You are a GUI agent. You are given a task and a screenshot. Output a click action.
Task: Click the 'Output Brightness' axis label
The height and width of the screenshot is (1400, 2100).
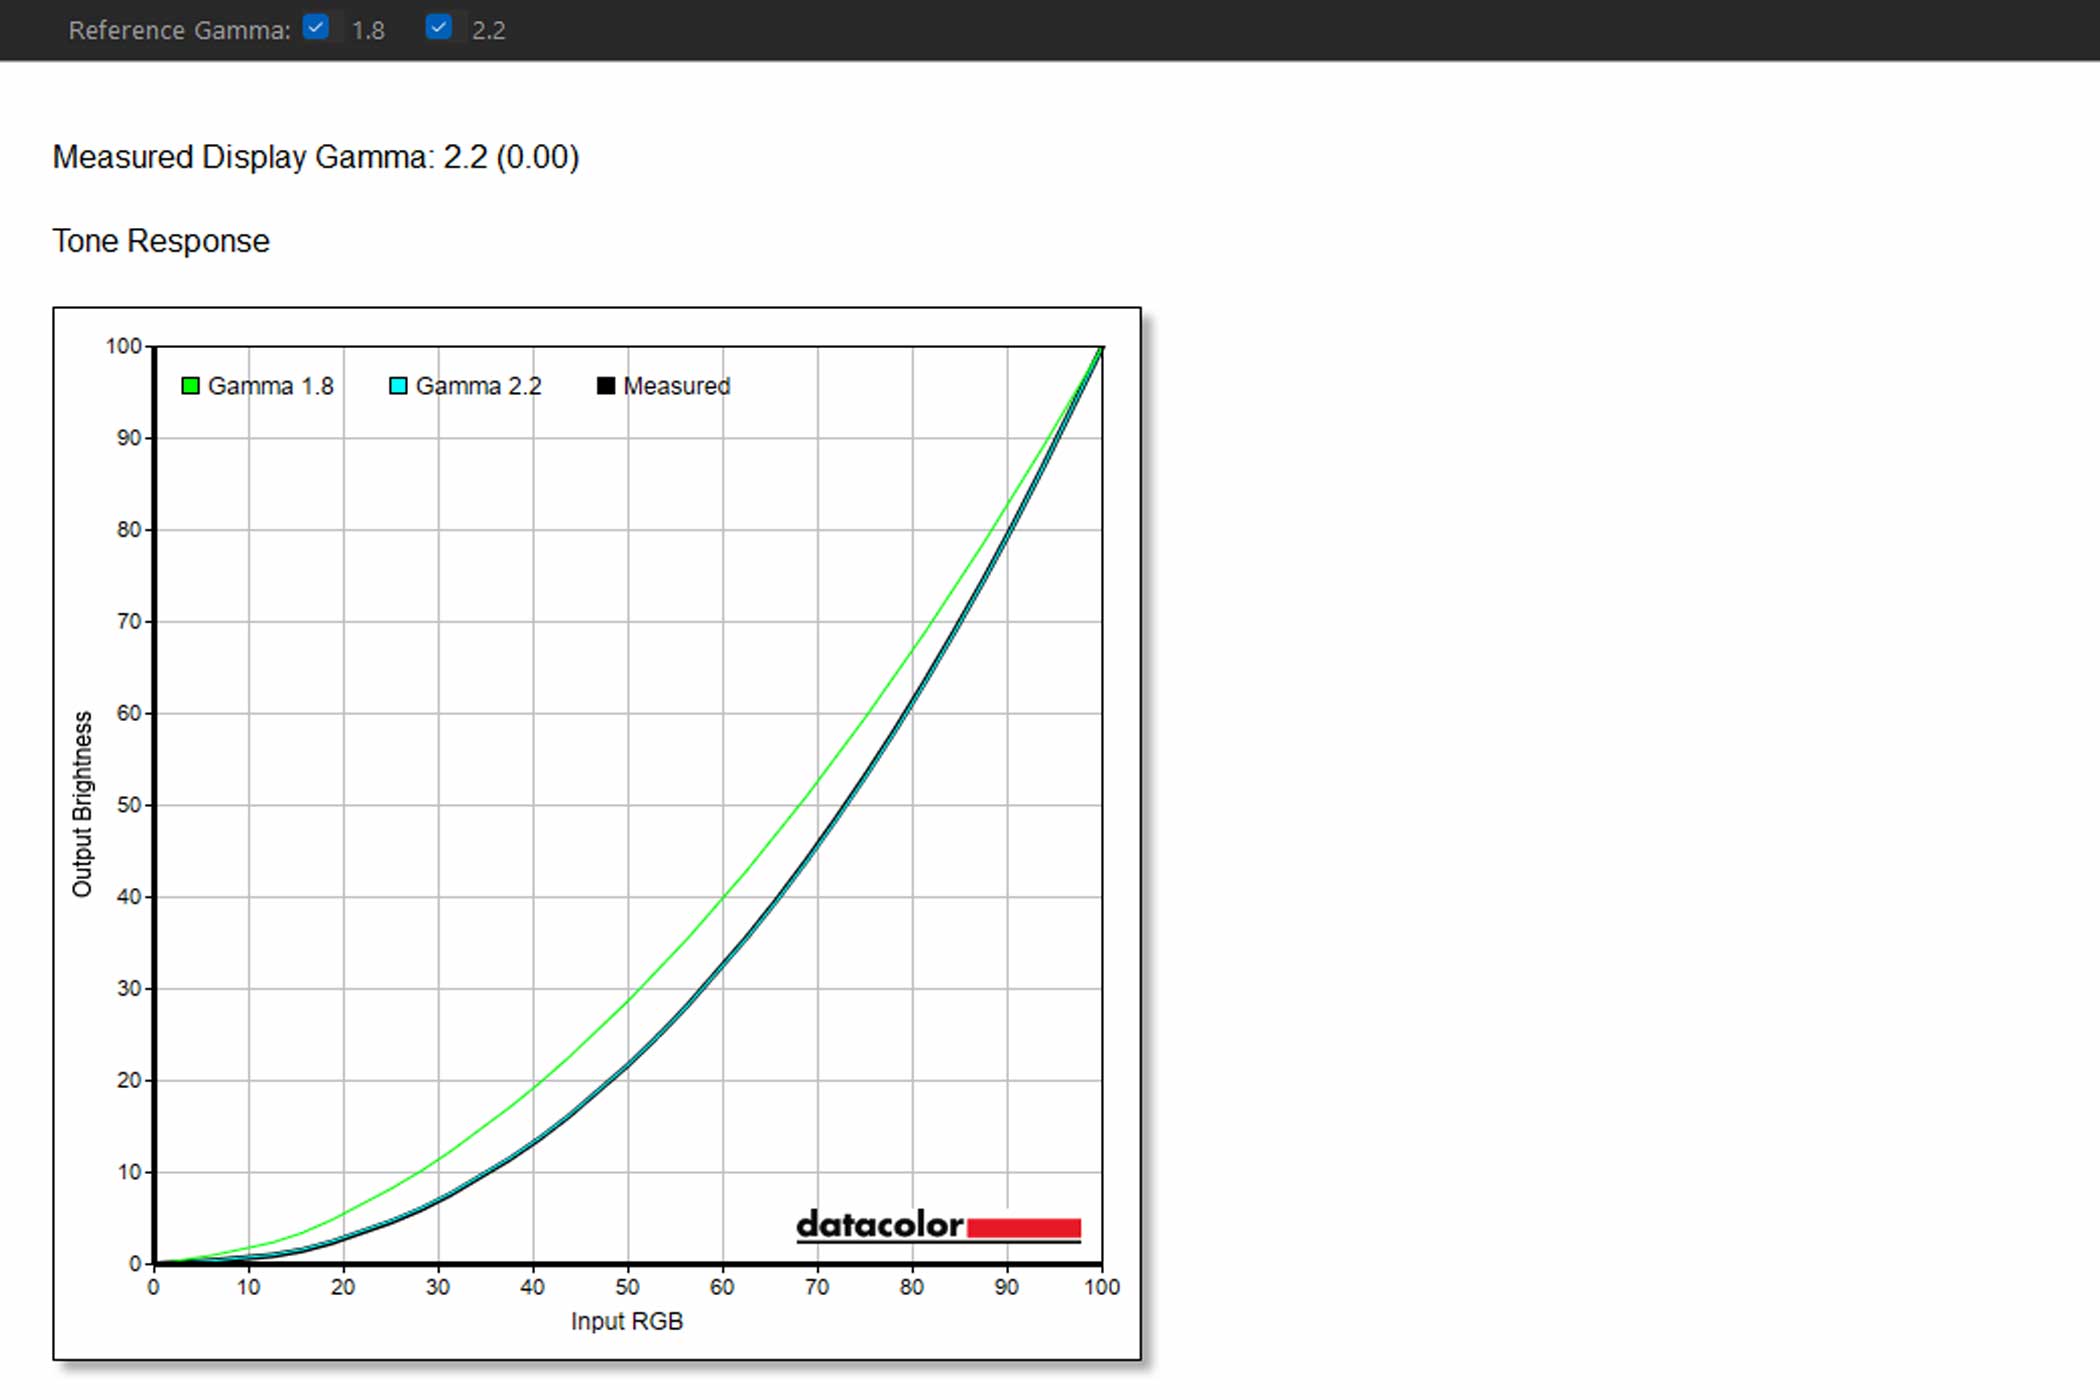(x=82, y=804)
